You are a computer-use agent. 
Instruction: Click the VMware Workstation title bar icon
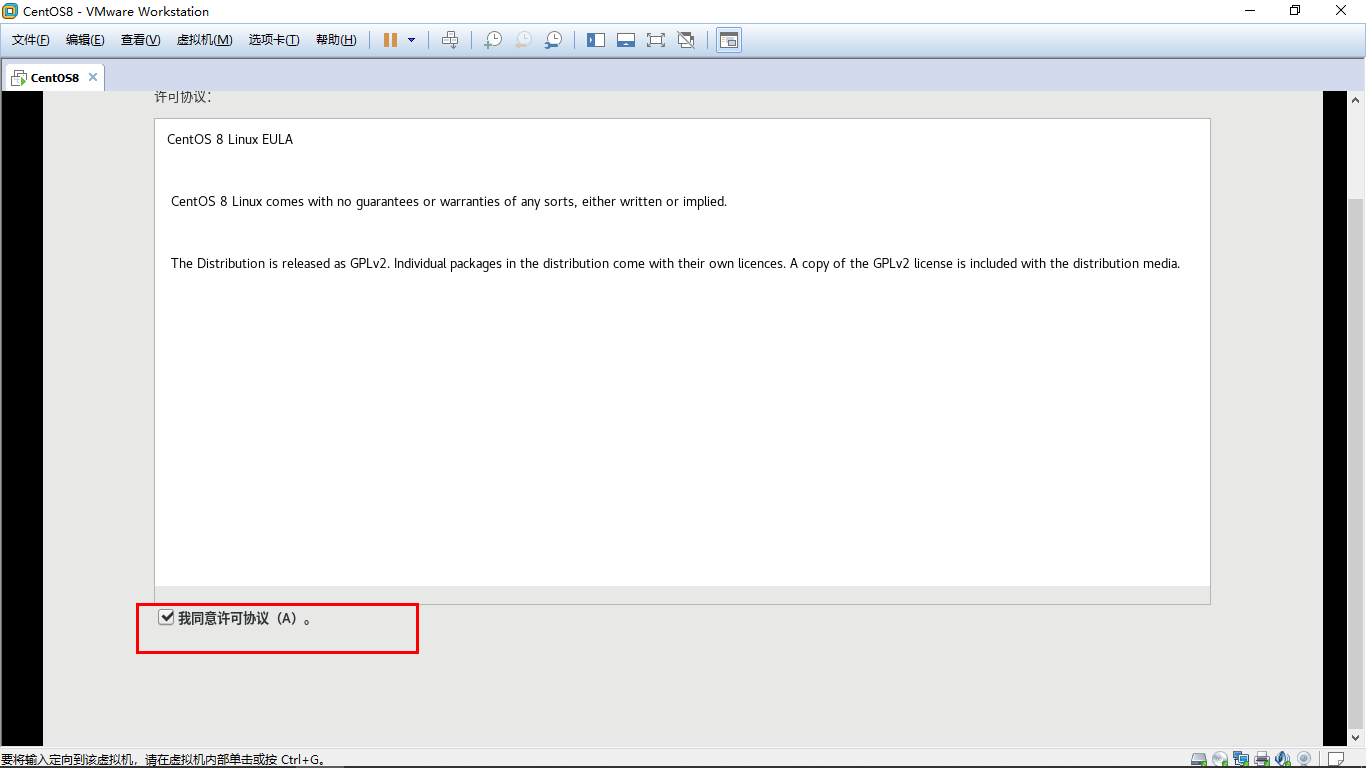10,11
